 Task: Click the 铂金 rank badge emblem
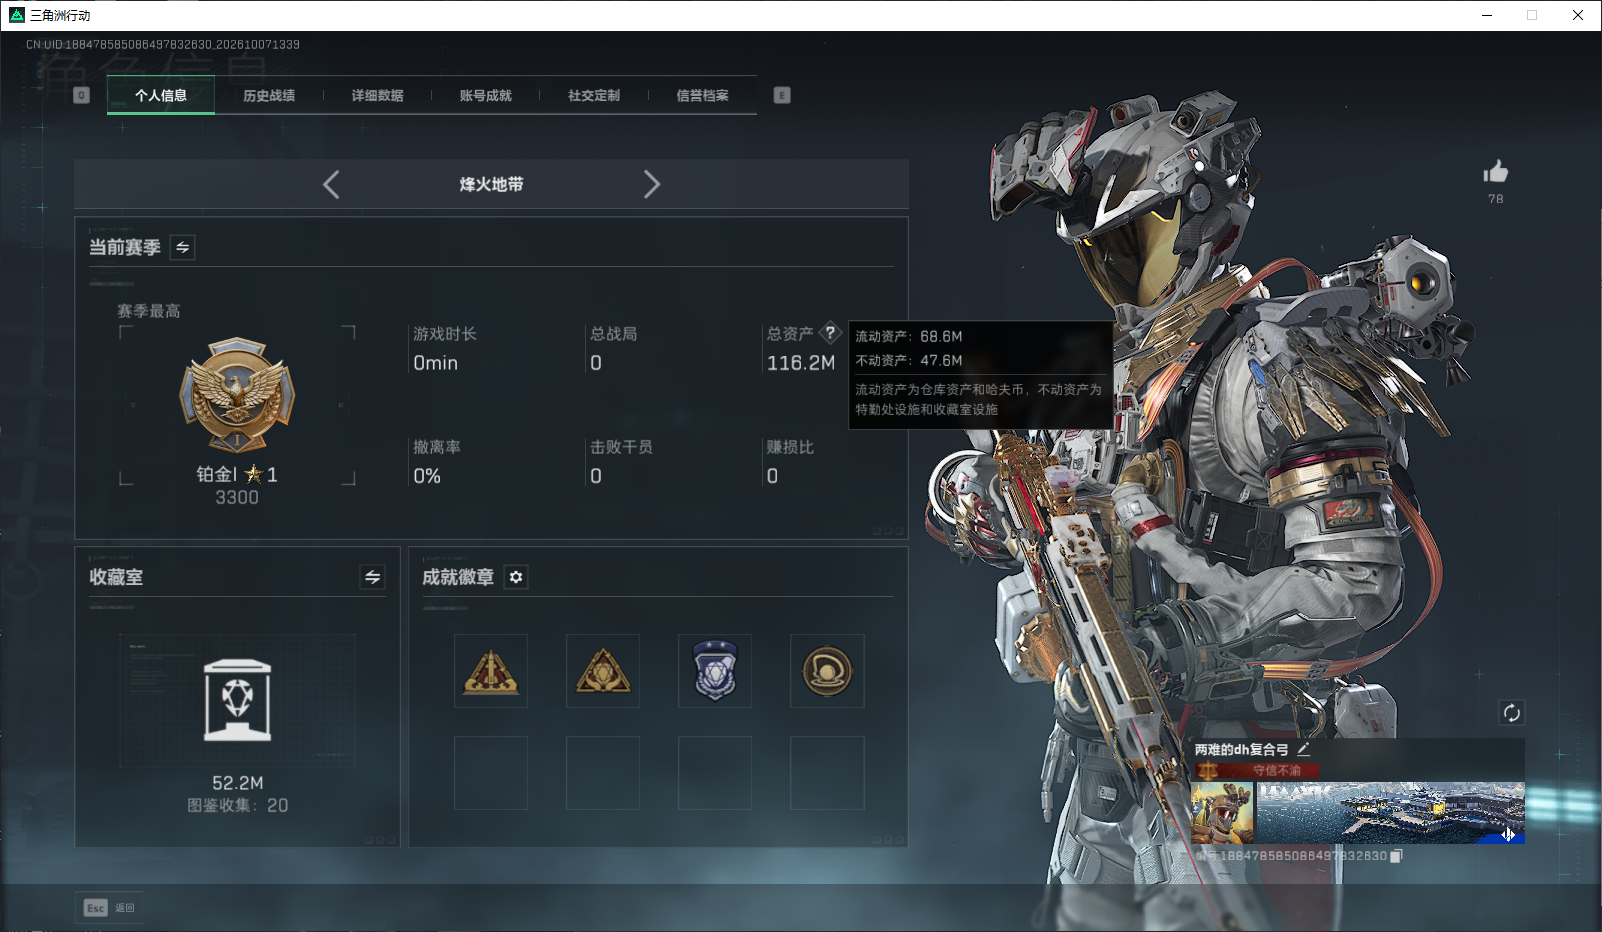point(237,395)
